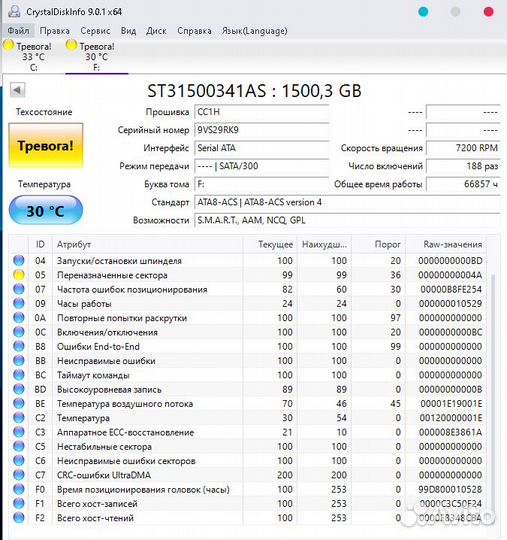This screenshot has width=507, height=540.
Task: Click blue status icon for attribute F2
Action: click(19, 518)
